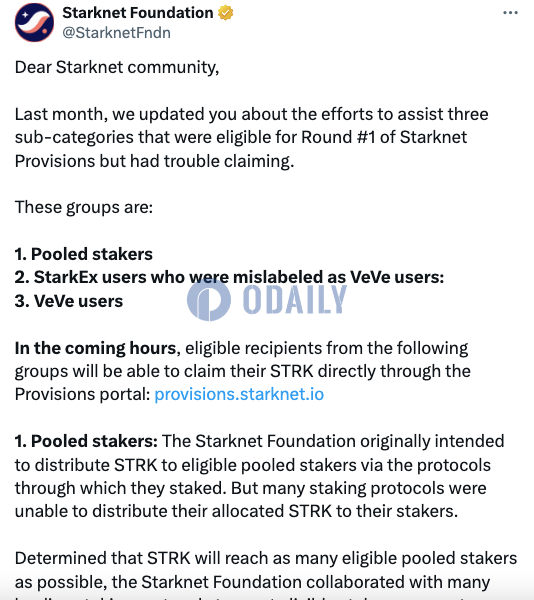Click the bold 'In the coming hours' text
This screenshot has height=600, width=534.
(96, 348)
